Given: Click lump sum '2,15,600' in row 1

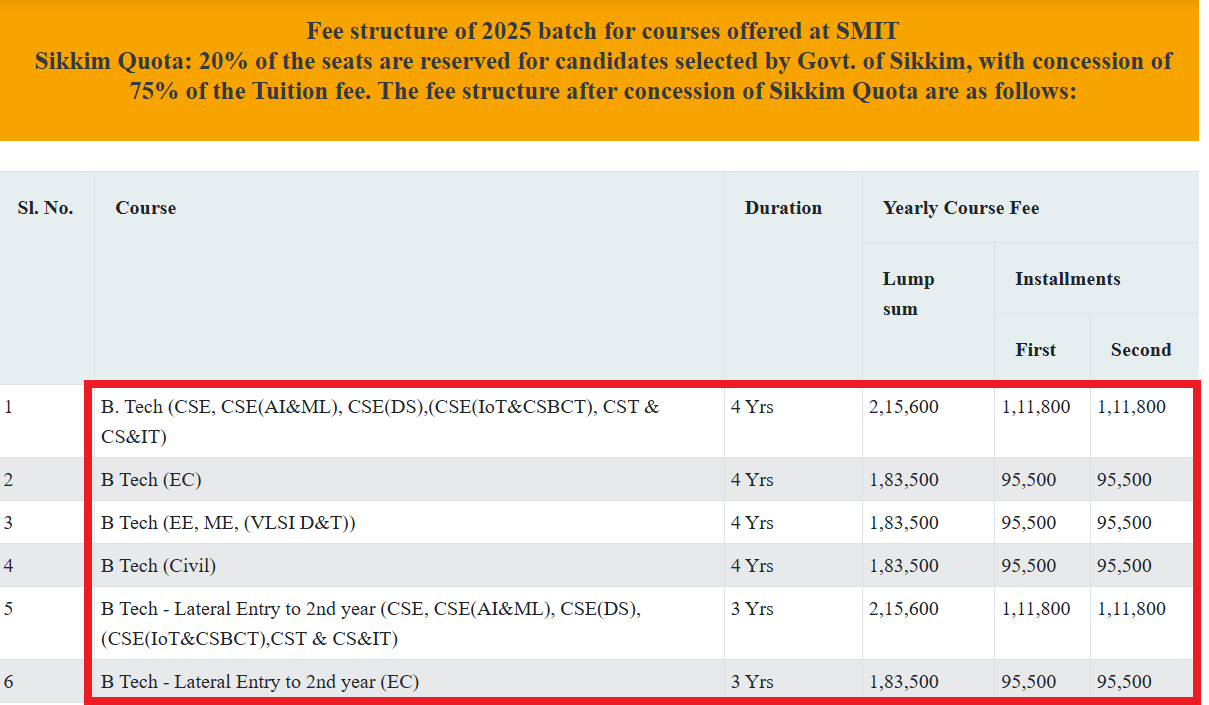Looking at the screenshot, I should point(904,407).
